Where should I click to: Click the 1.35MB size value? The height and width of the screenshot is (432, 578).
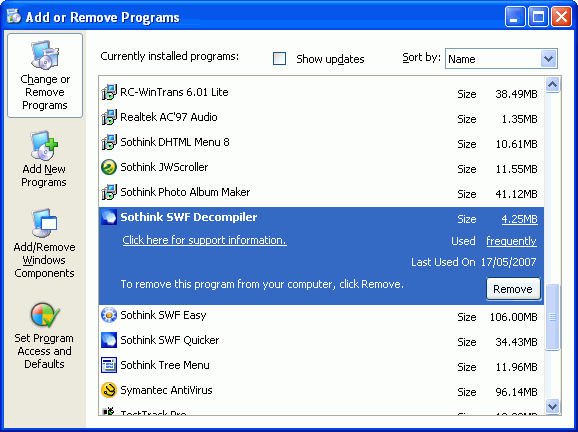tap(519, 119)
